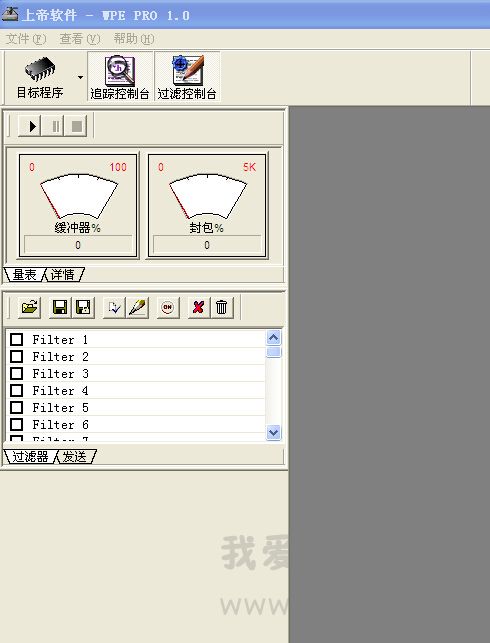The width and height of the screenshot is (490, 643).
Task: Enable the Filter 6 checkbox
Action: [x=16, y=424]
